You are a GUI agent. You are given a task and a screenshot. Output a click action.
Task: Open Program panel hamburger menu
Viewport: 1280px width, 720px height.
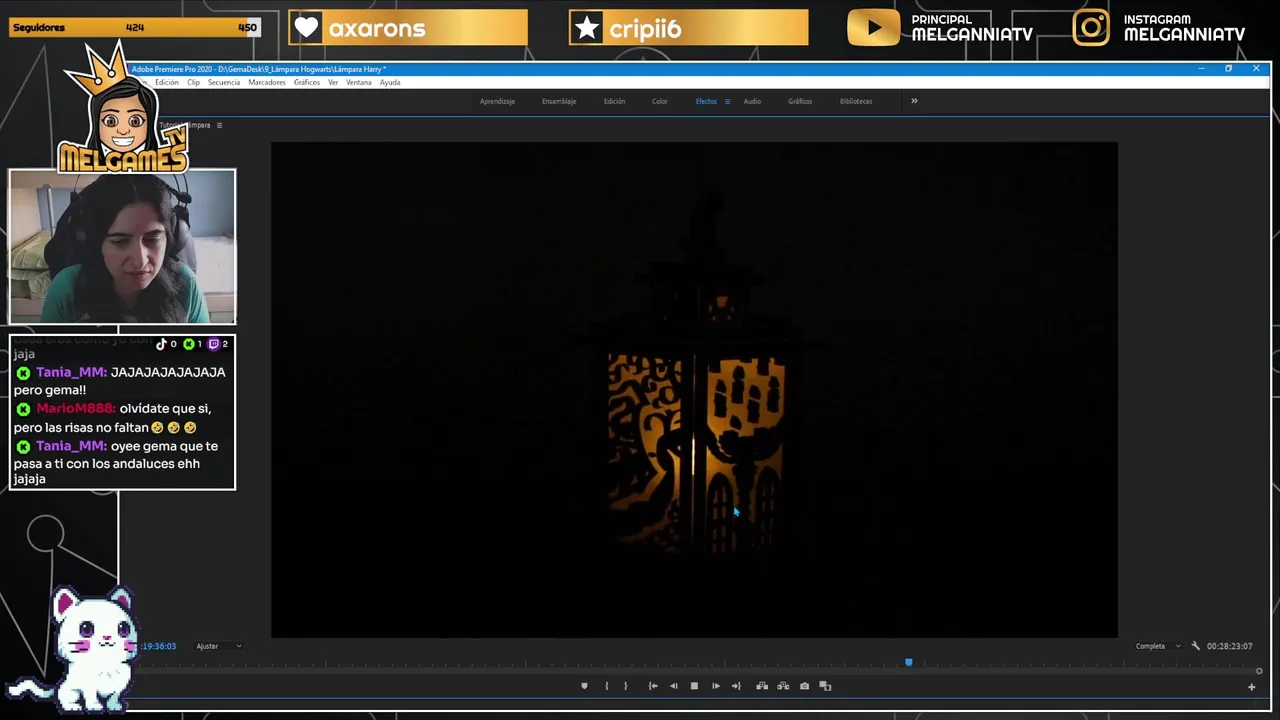[x=219, y=125]
